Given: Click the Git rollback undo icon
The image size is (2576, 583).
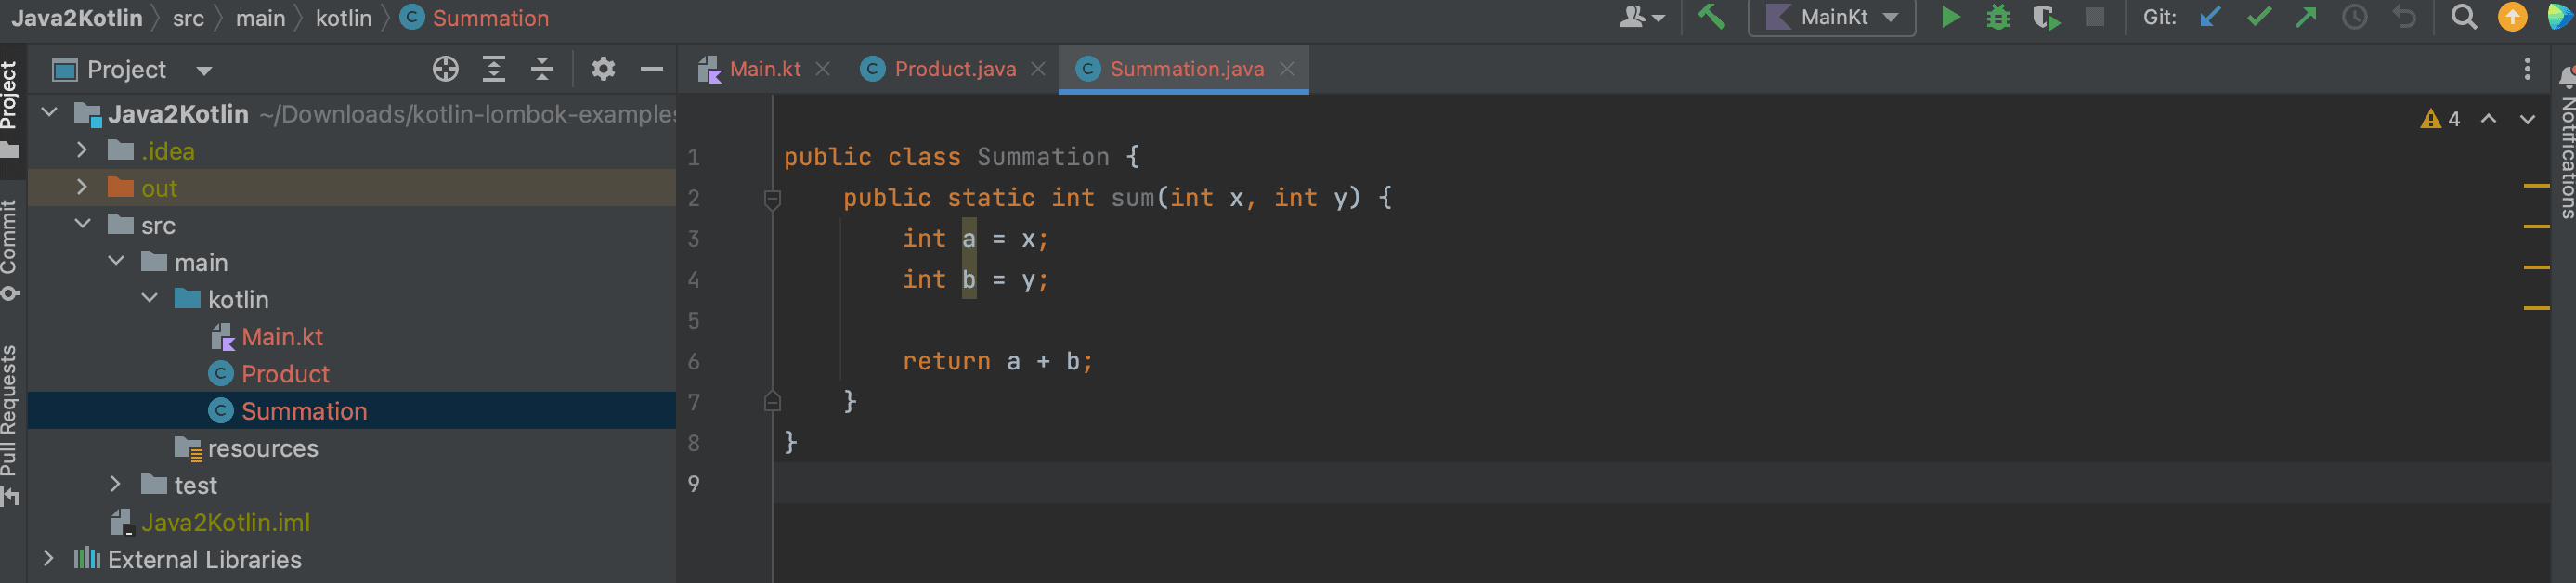Looking at the screenshot, I should click(x=2404, y=17).
